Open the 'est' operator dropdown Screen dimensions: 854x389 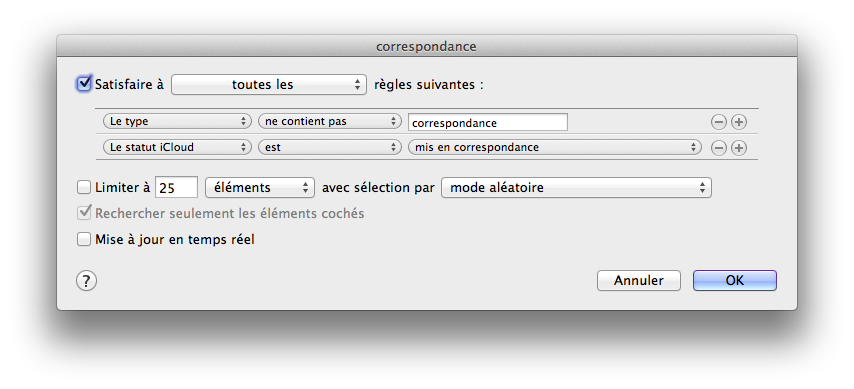[330, 147]
